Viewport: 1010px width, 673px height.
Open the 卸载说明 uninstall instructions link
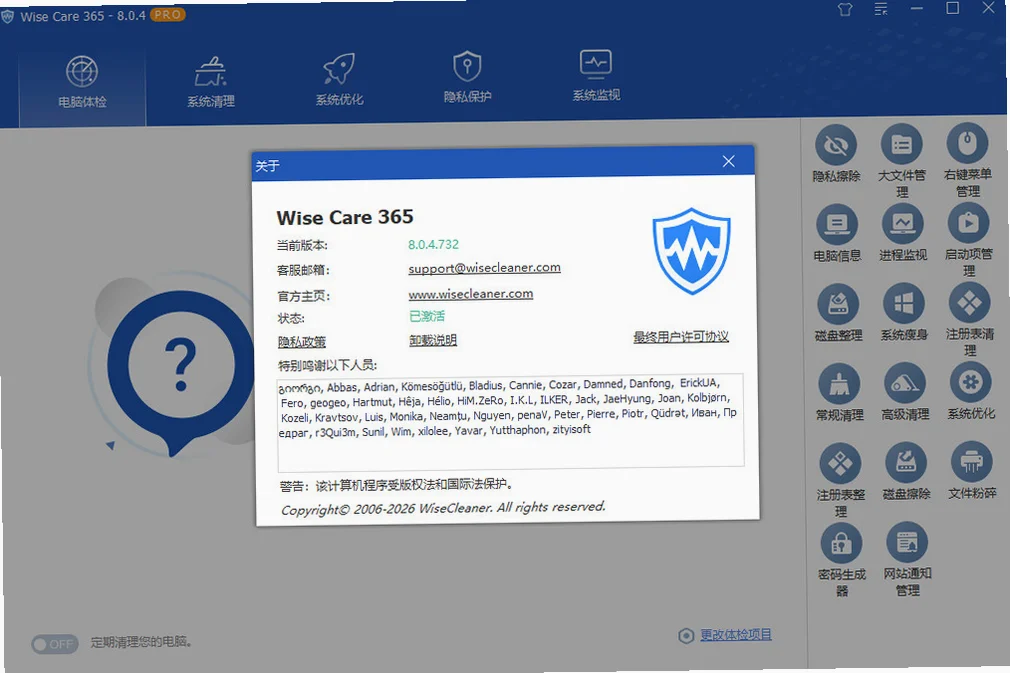click(433, 339)
